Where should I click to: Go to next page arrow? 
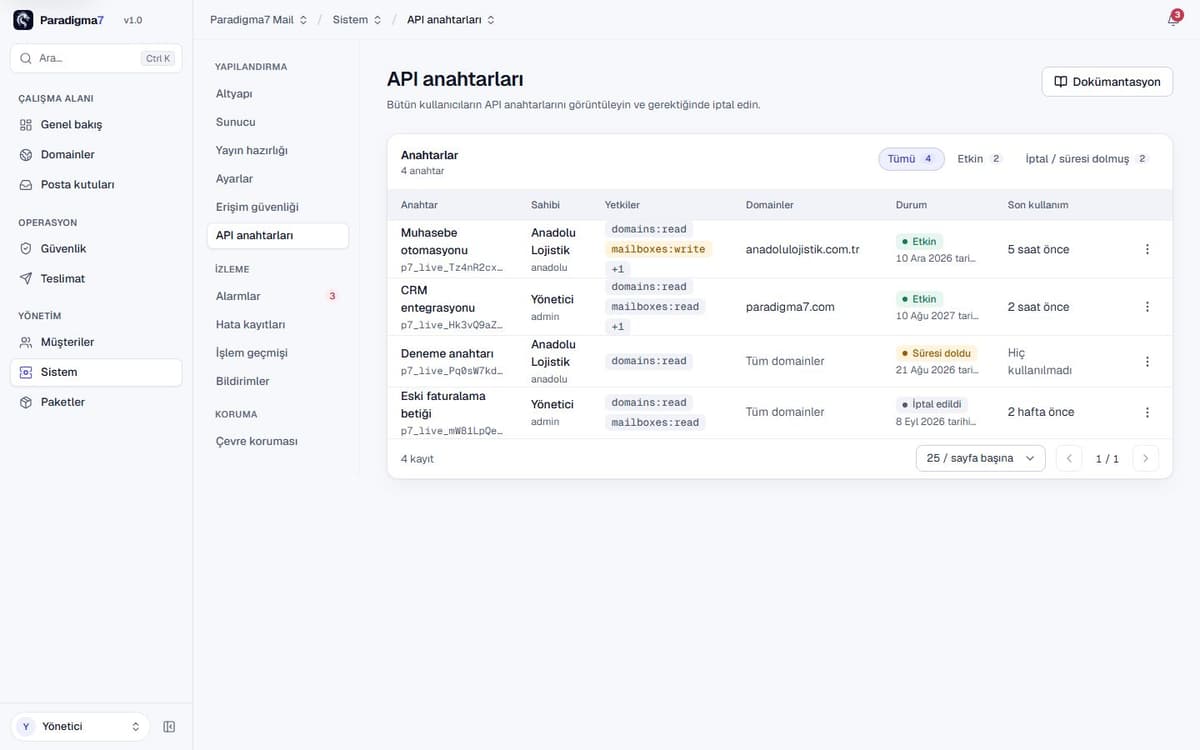click(x=1146, y=458)
